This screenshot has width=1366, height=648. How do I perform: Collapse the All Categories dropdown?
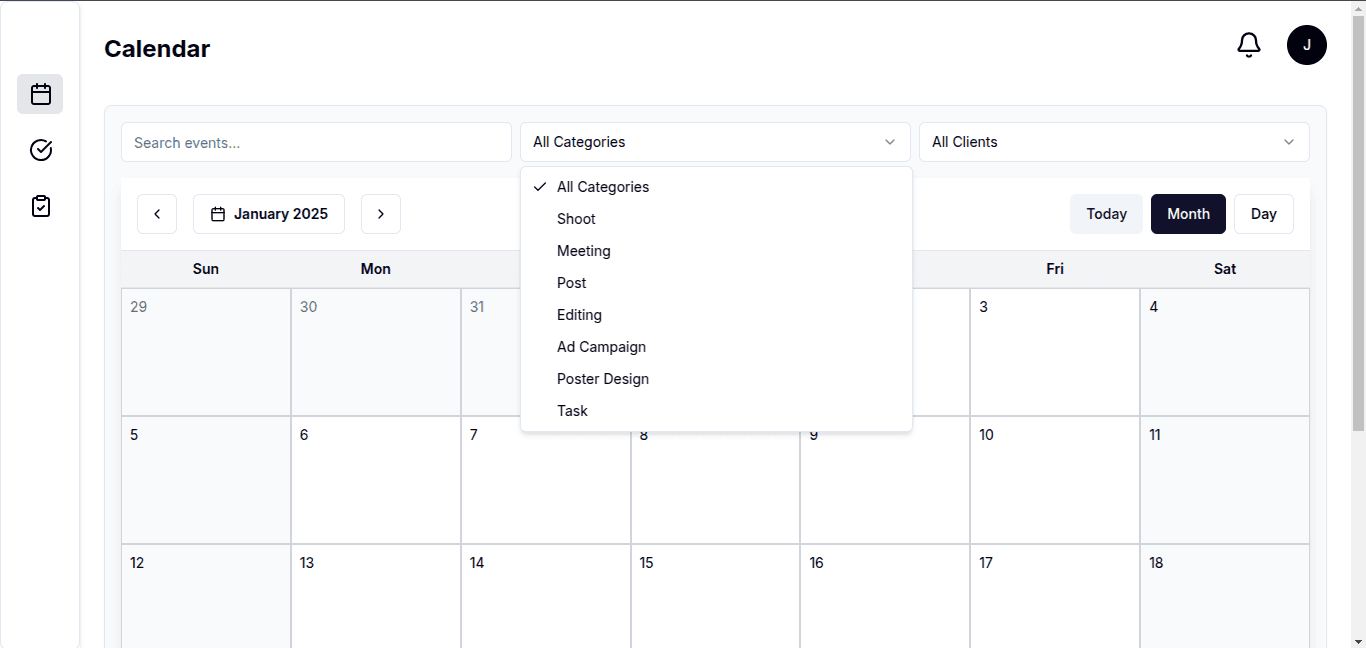point(715,142)
